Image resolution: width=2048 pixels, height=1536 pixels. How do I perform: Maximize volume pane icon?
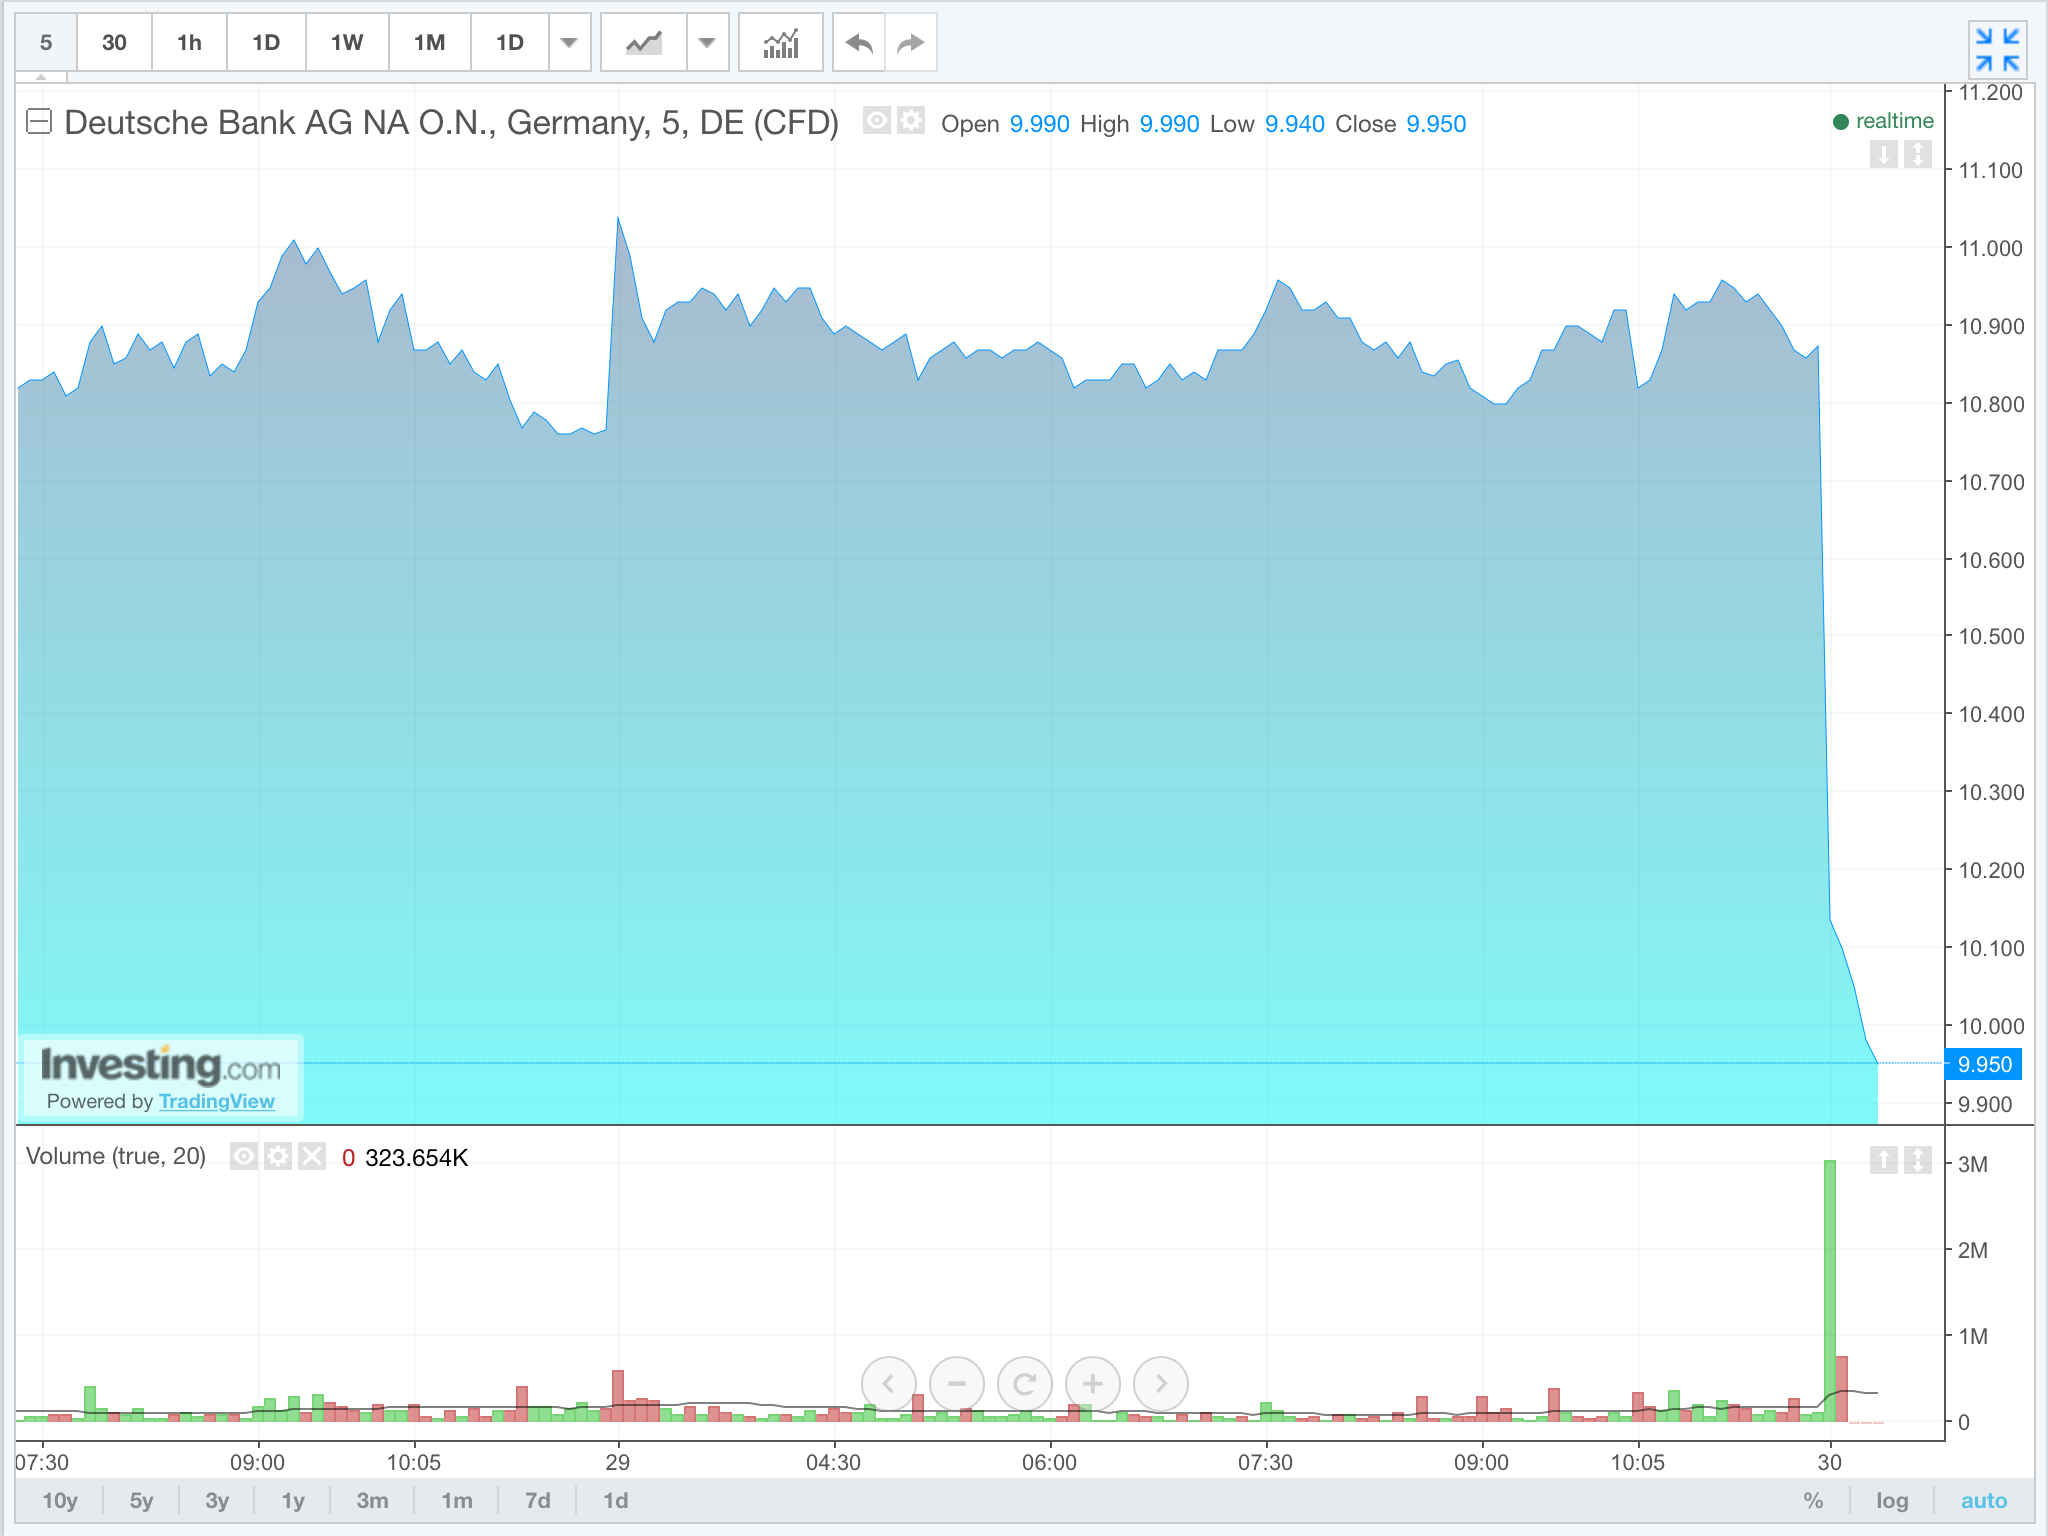coord(1917,1160)
